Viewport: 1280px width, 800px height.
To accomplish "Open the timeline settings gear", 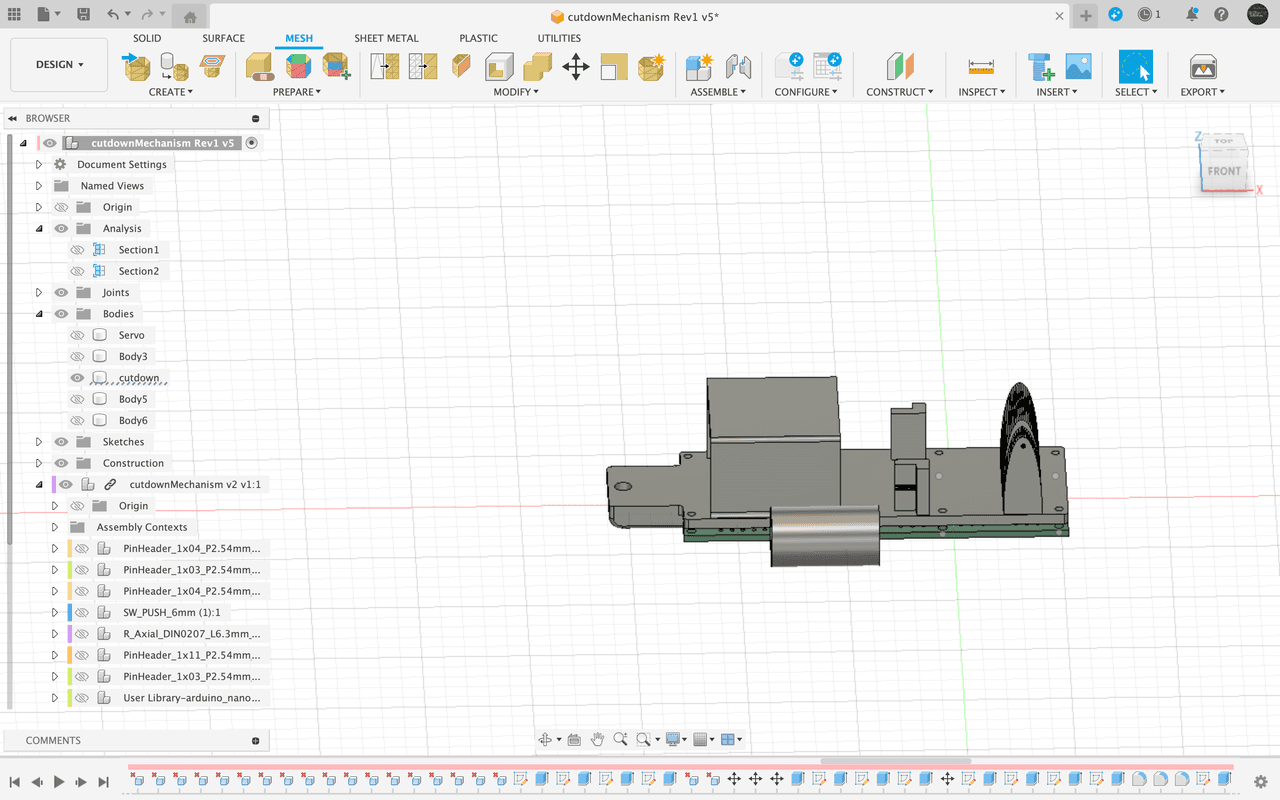I will (1260, 781).
